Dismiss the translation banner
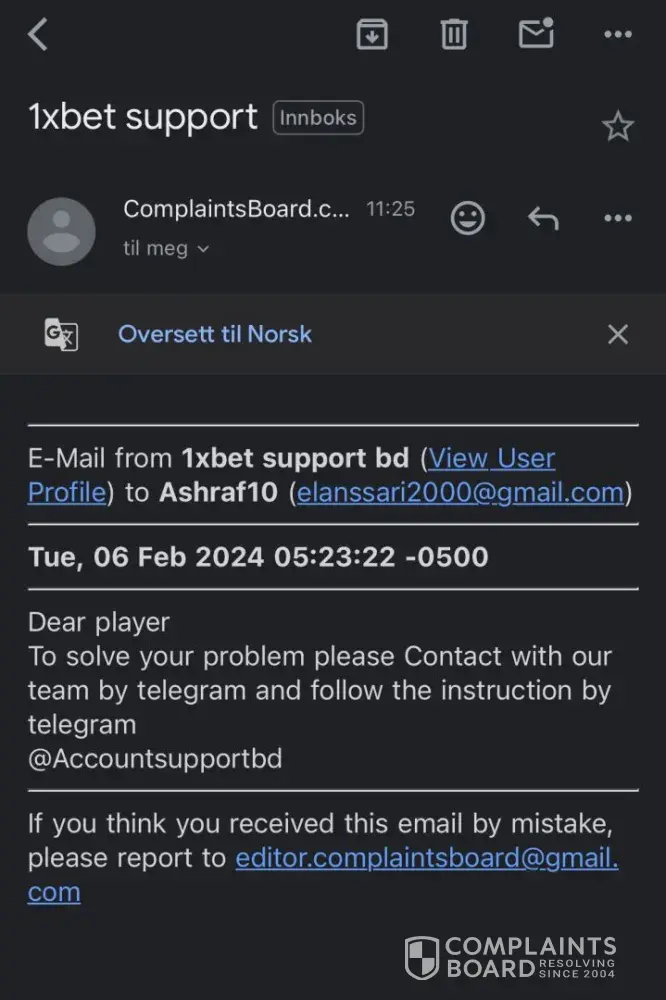Image resolution: width=666 pixels, height=1000 pixels. point(618,334)
